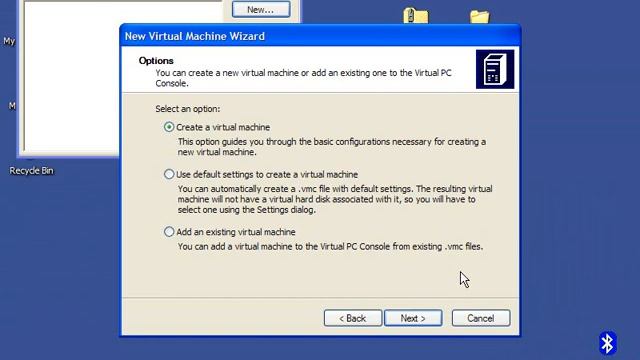The image size is (640, 360).
Task: Click the Recycle Bin desktop label
Action: tap(31, 171)
